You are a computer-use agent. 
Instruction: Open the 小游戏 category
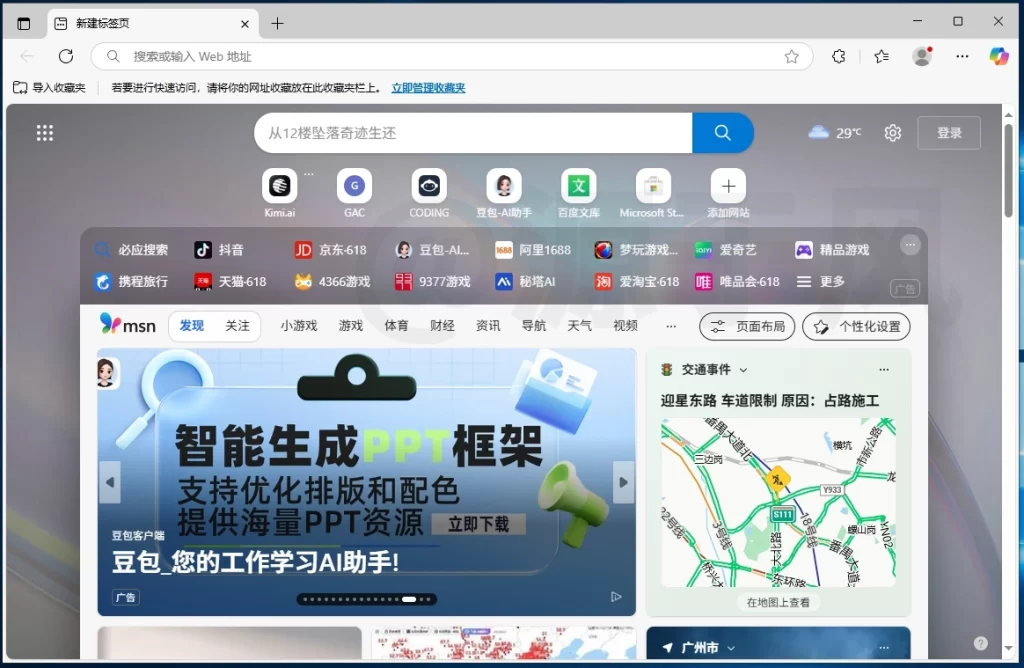pos(298,326)
